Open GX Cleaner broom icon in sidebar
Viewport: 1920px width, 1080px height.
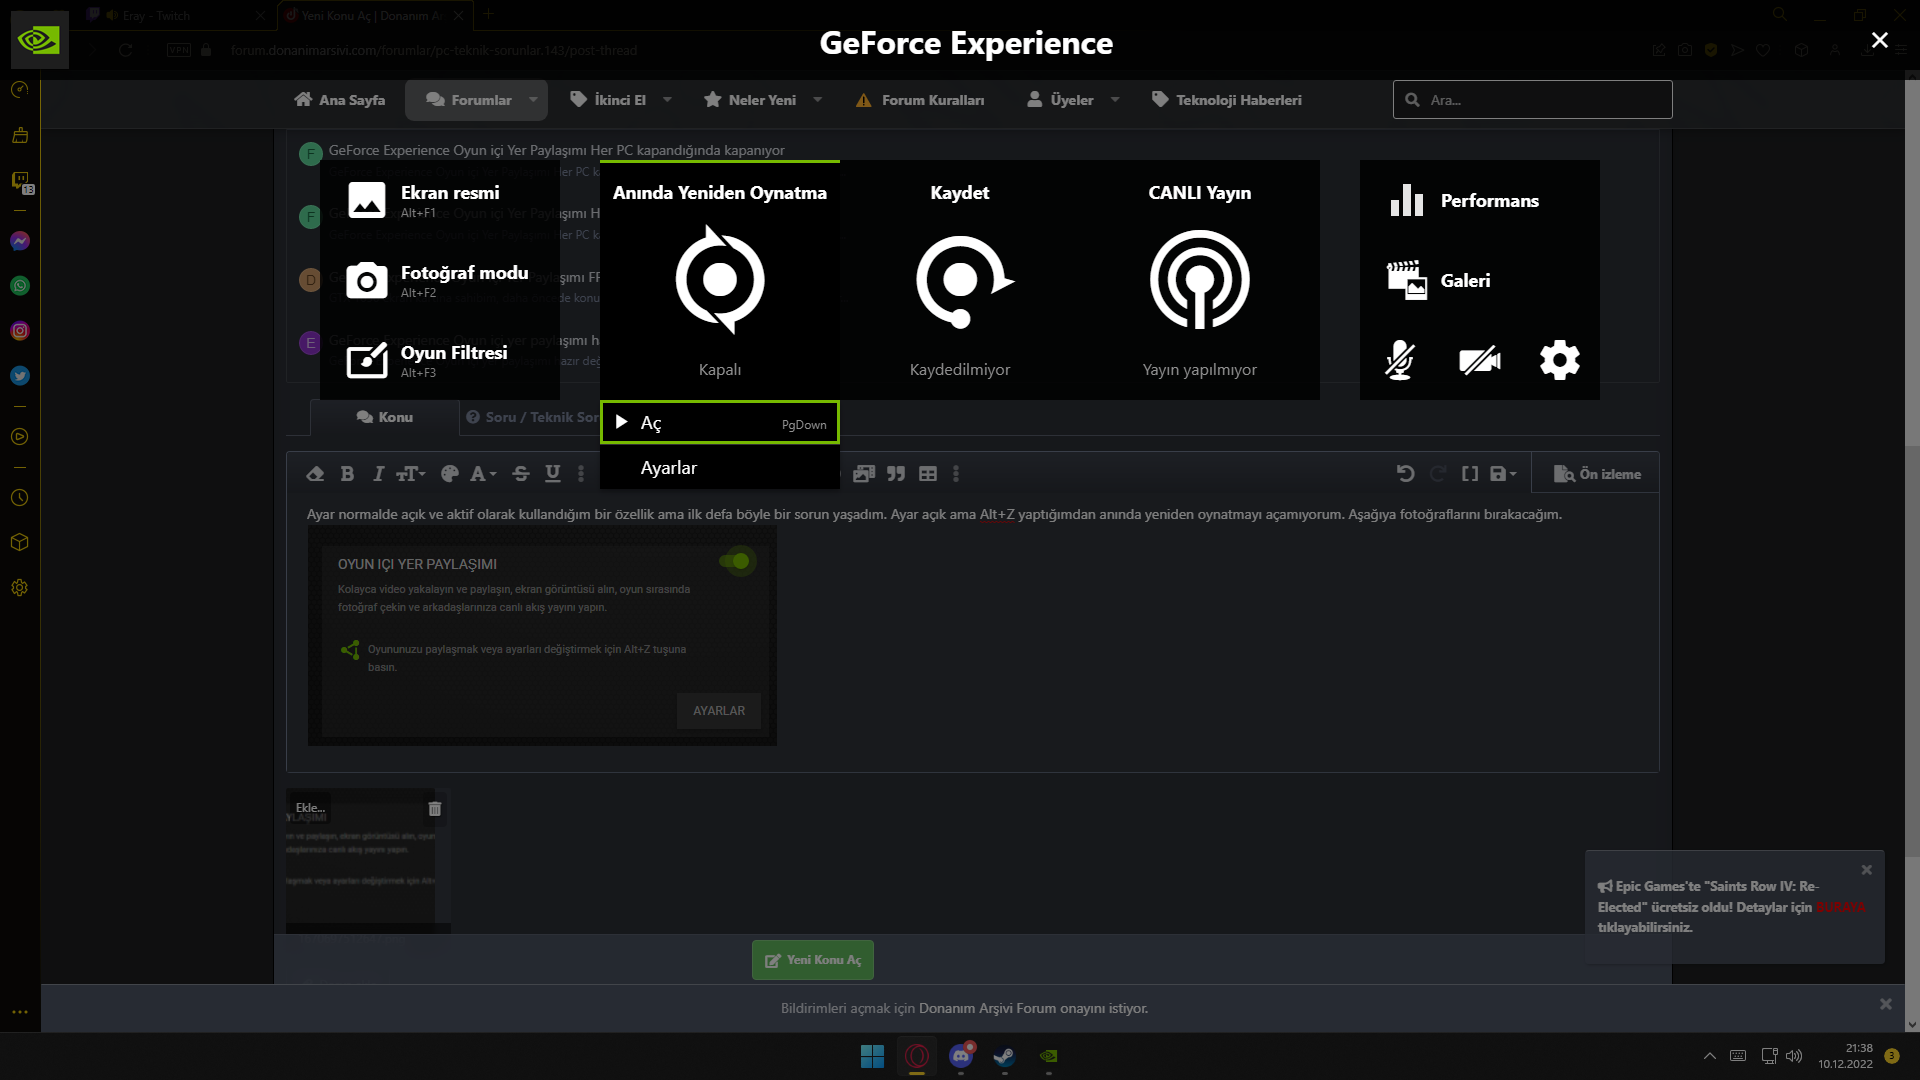click(20, 135)
